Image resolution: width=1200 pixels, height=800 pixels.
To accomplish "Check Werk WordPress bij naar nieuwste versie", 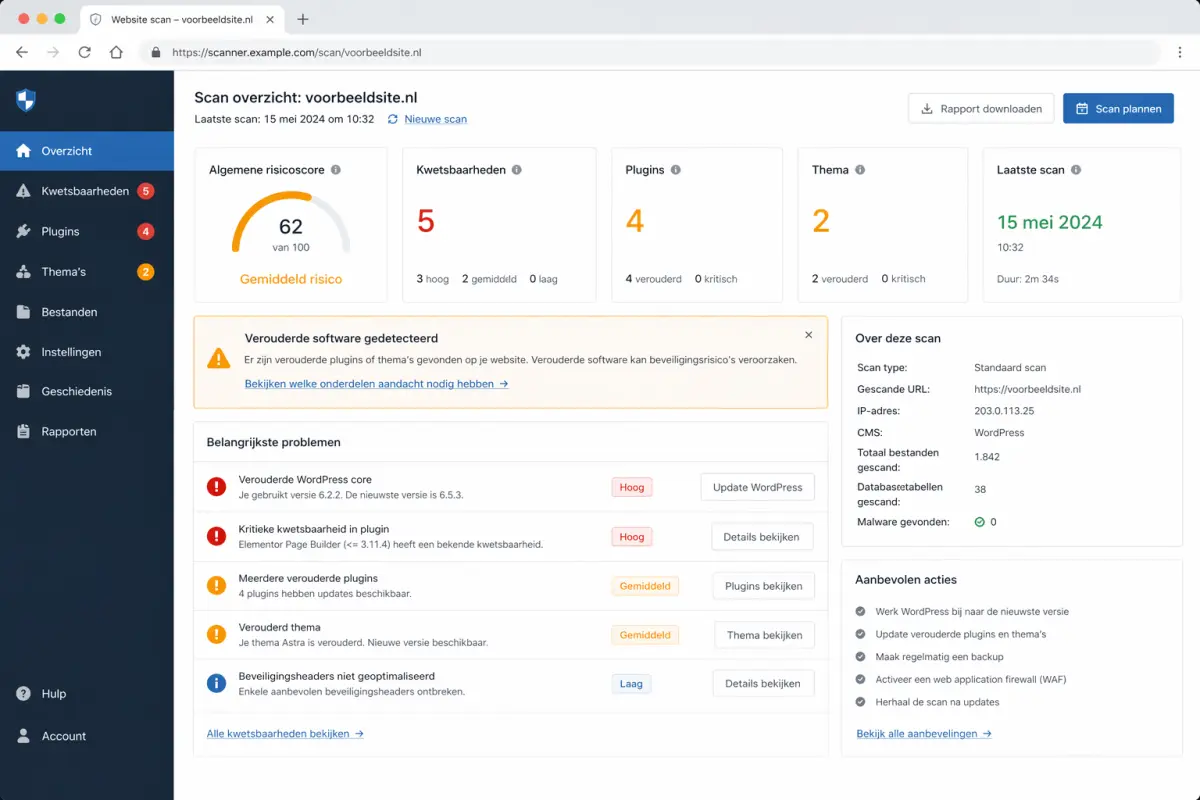I will 861,611.
